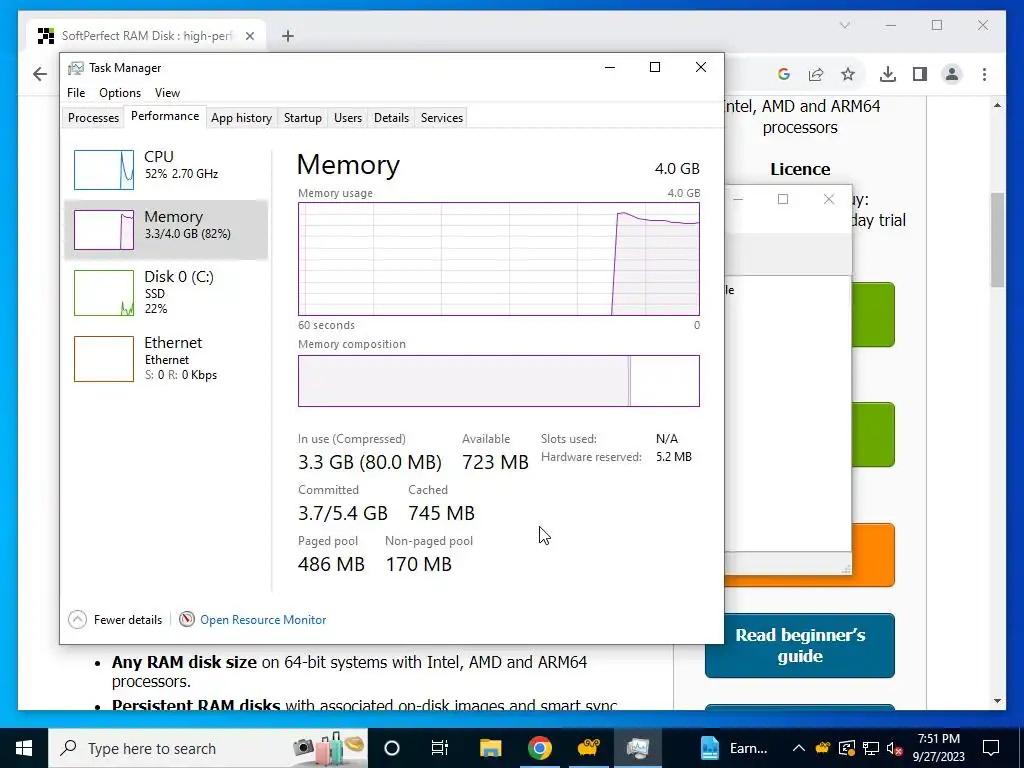This screenshot has width=1024, height=768.
Task: Click the muted volume tray icon
Action: pos(895,748)
